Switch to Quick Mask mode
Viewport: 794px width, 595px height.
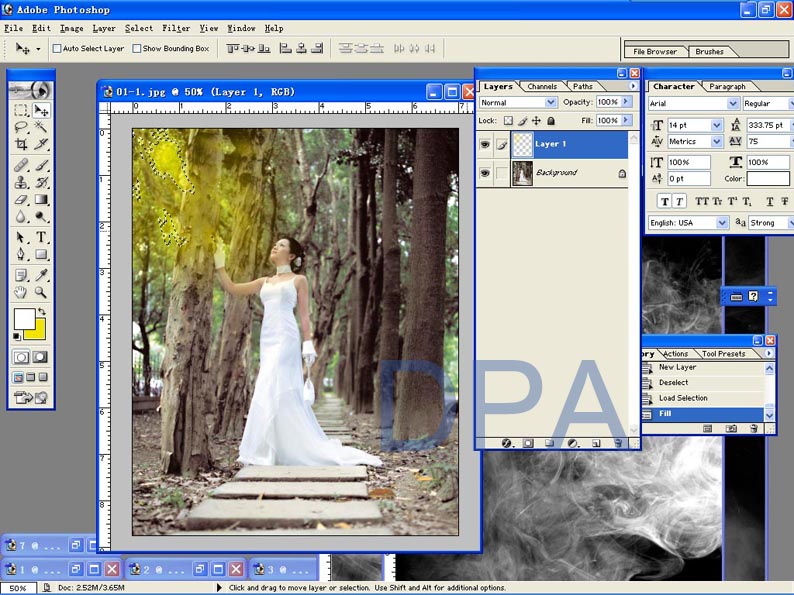[41, 358]
